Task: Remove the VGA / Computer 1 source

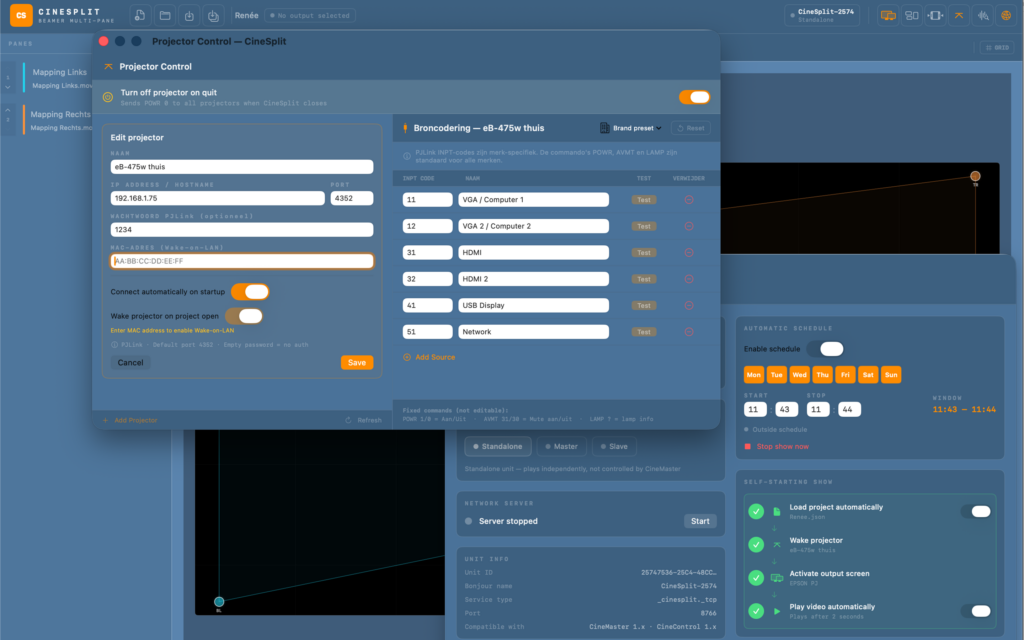Action: 688,200
